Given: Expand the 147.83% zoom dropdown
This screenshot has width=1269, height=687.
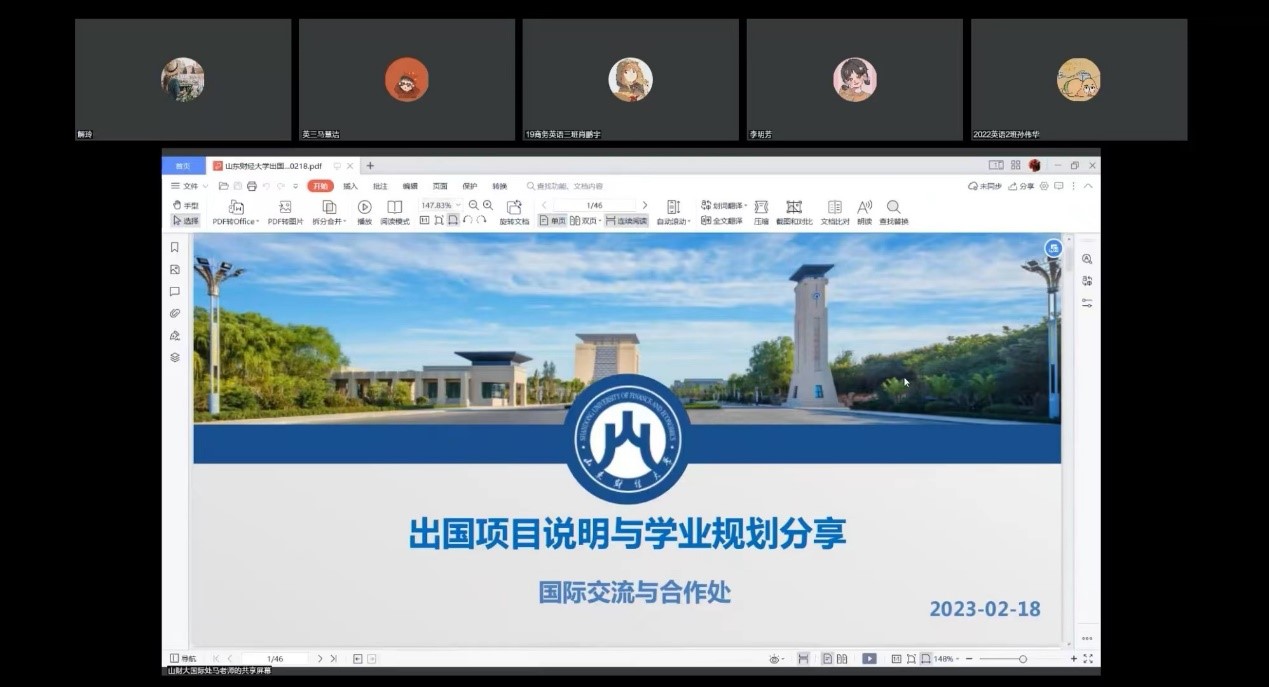Looking at the screenshot, I should click(x=459, y=205).
